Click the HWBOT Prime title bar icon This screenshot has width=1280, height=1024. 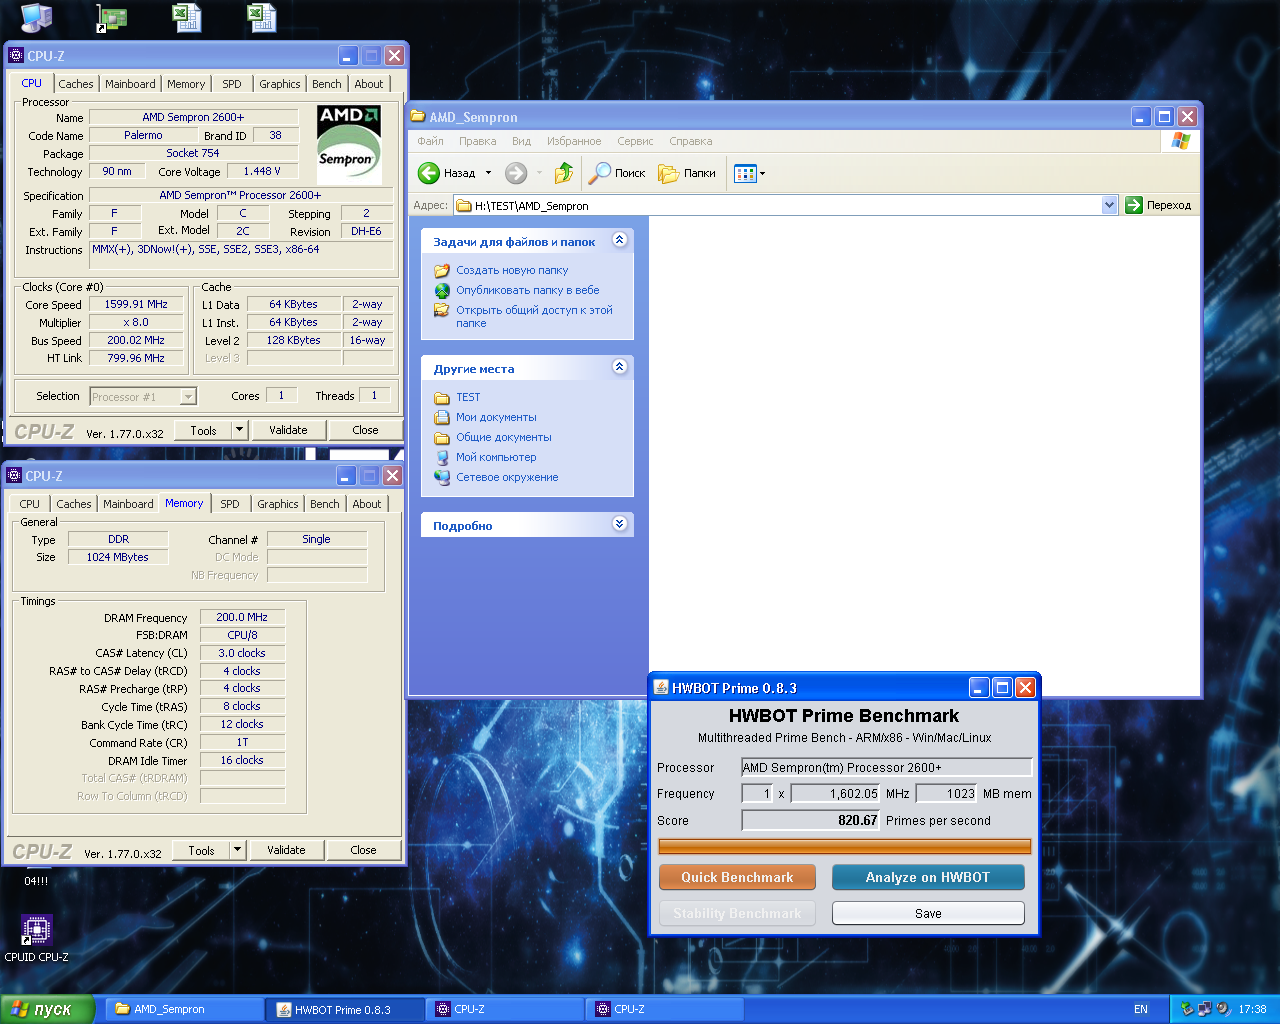[x=661, y=687]
